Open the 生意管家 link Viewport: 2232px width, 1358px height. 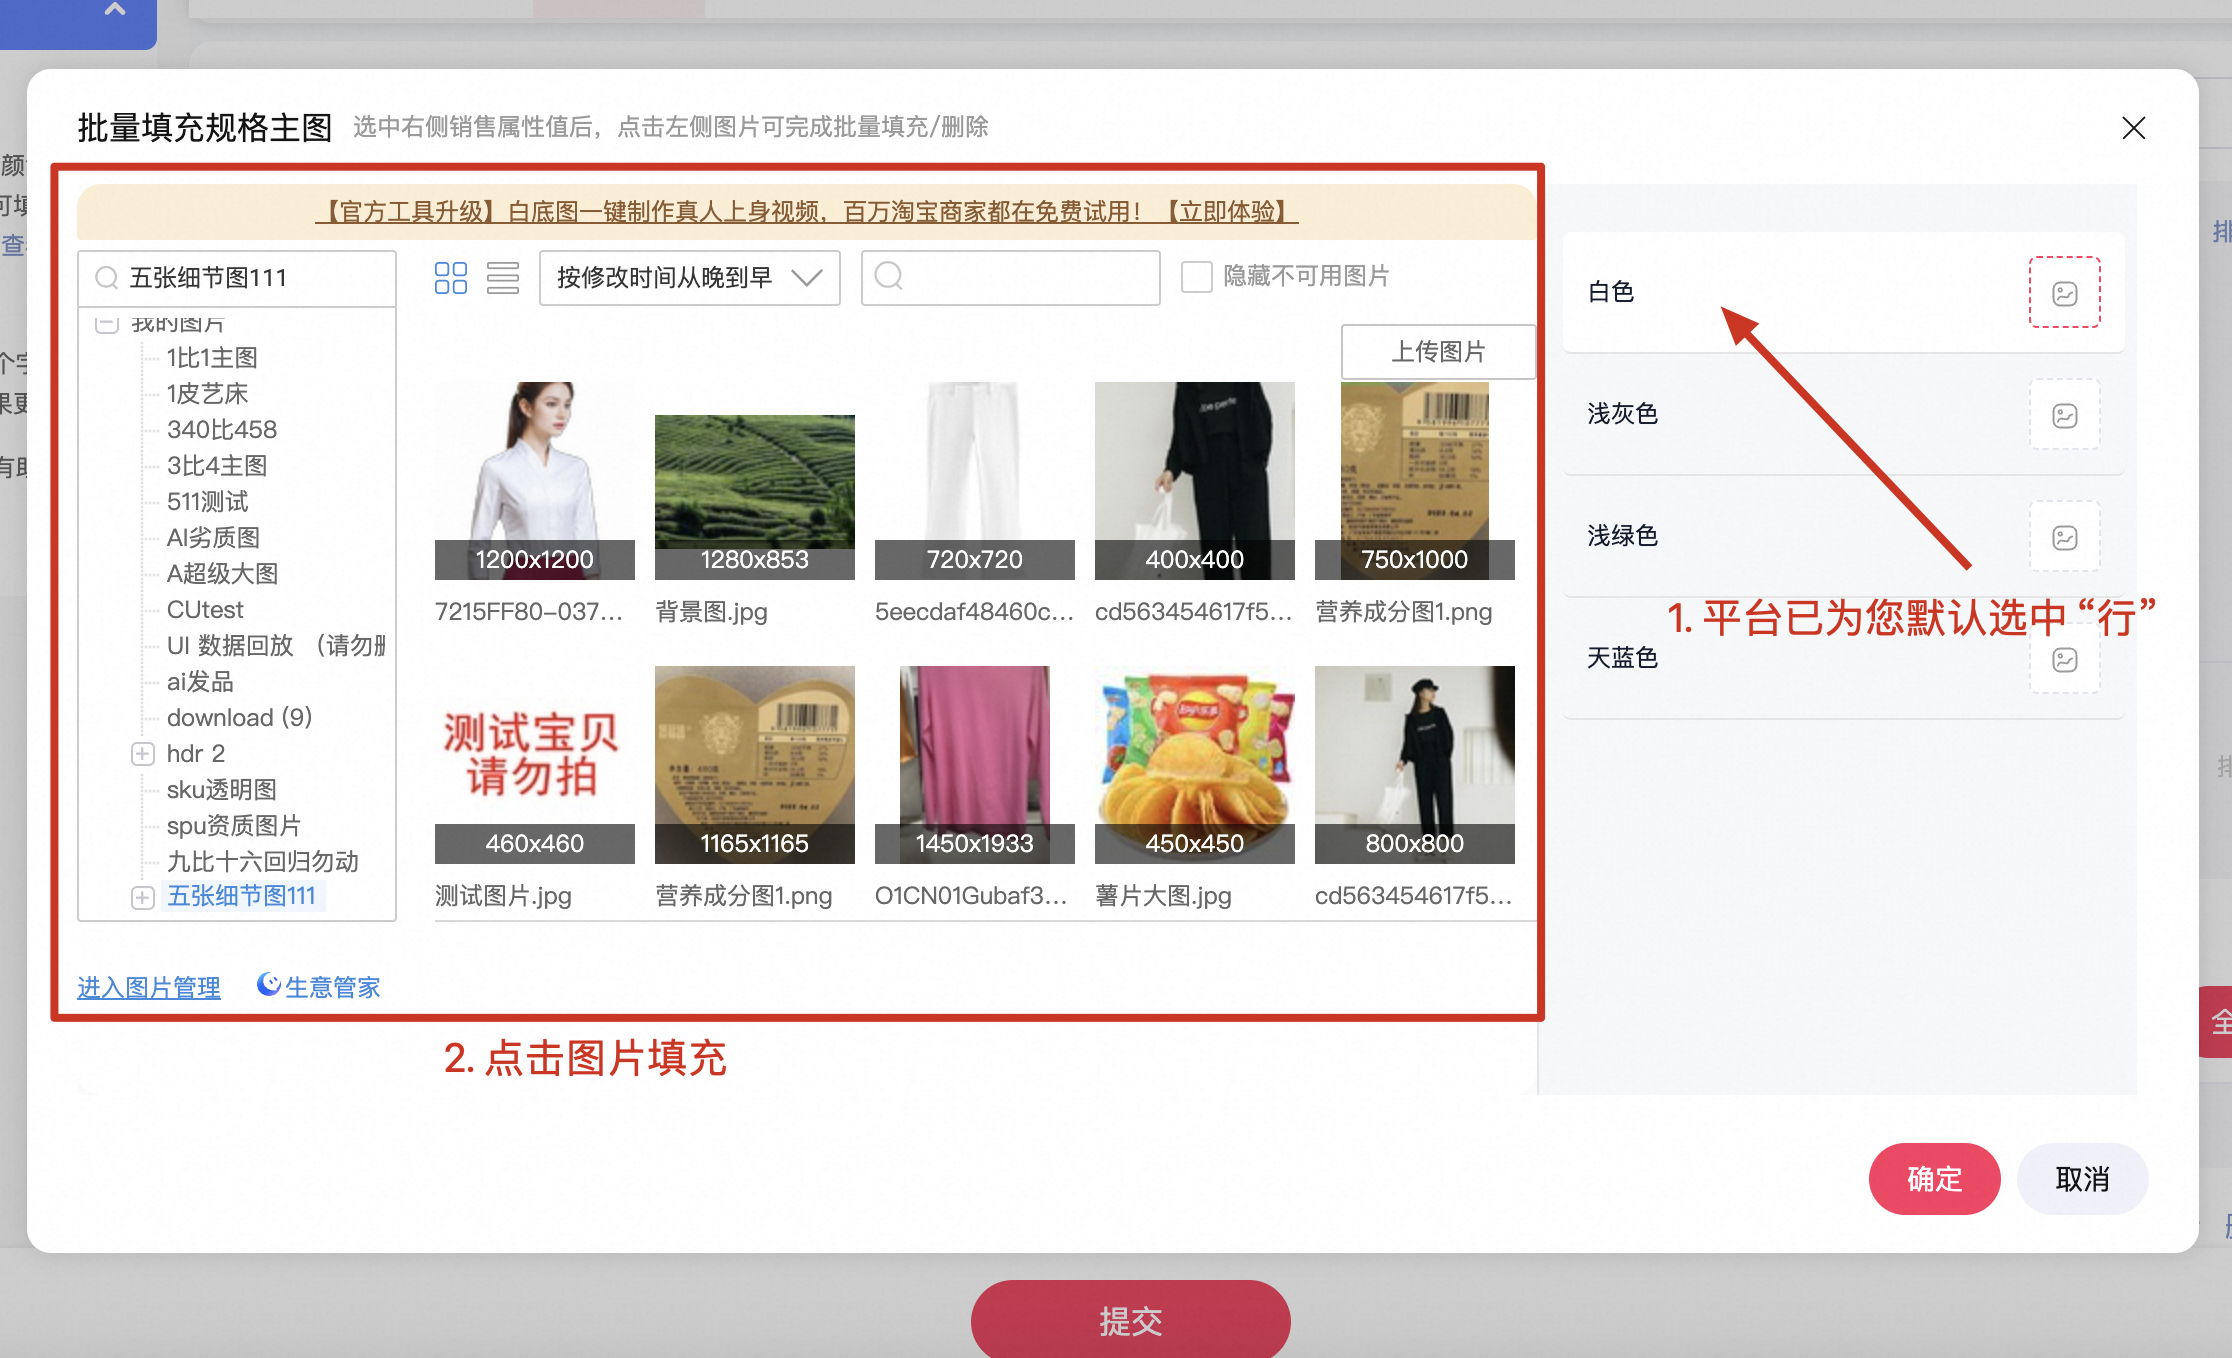pyautogui.click(x=333, y=988)
